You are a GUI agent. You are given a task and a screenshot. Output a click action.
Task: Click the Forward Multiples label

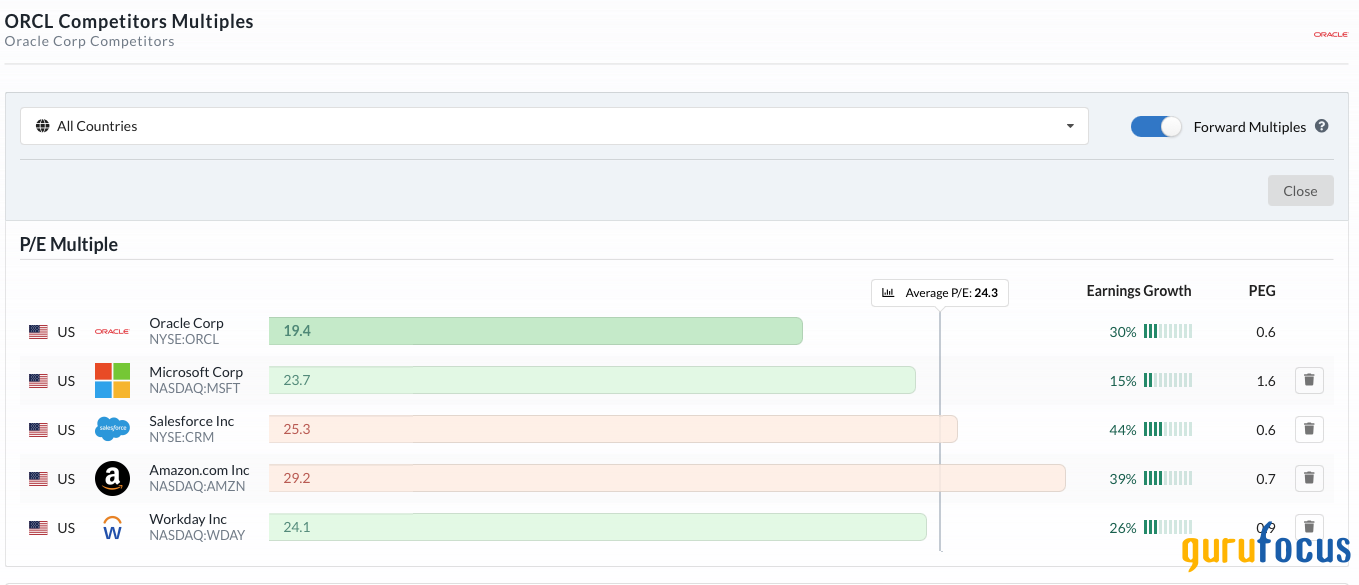[1250, 127]
